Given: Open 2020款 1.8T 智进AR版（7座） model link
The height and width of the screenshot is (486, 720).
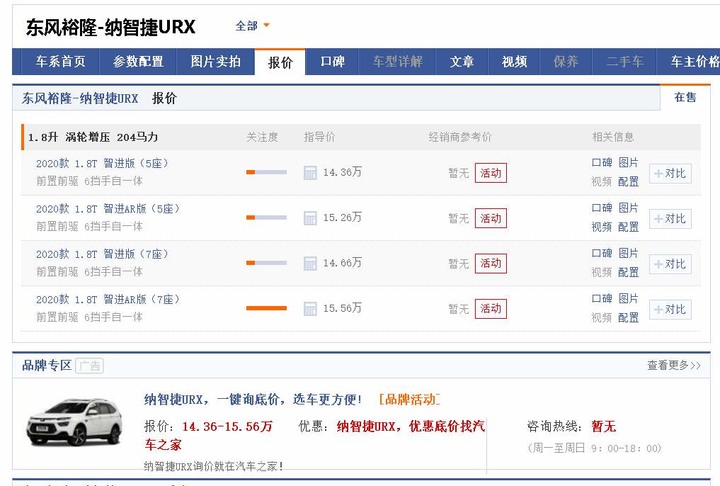Looking at the screenshot, I should point(108,300).
